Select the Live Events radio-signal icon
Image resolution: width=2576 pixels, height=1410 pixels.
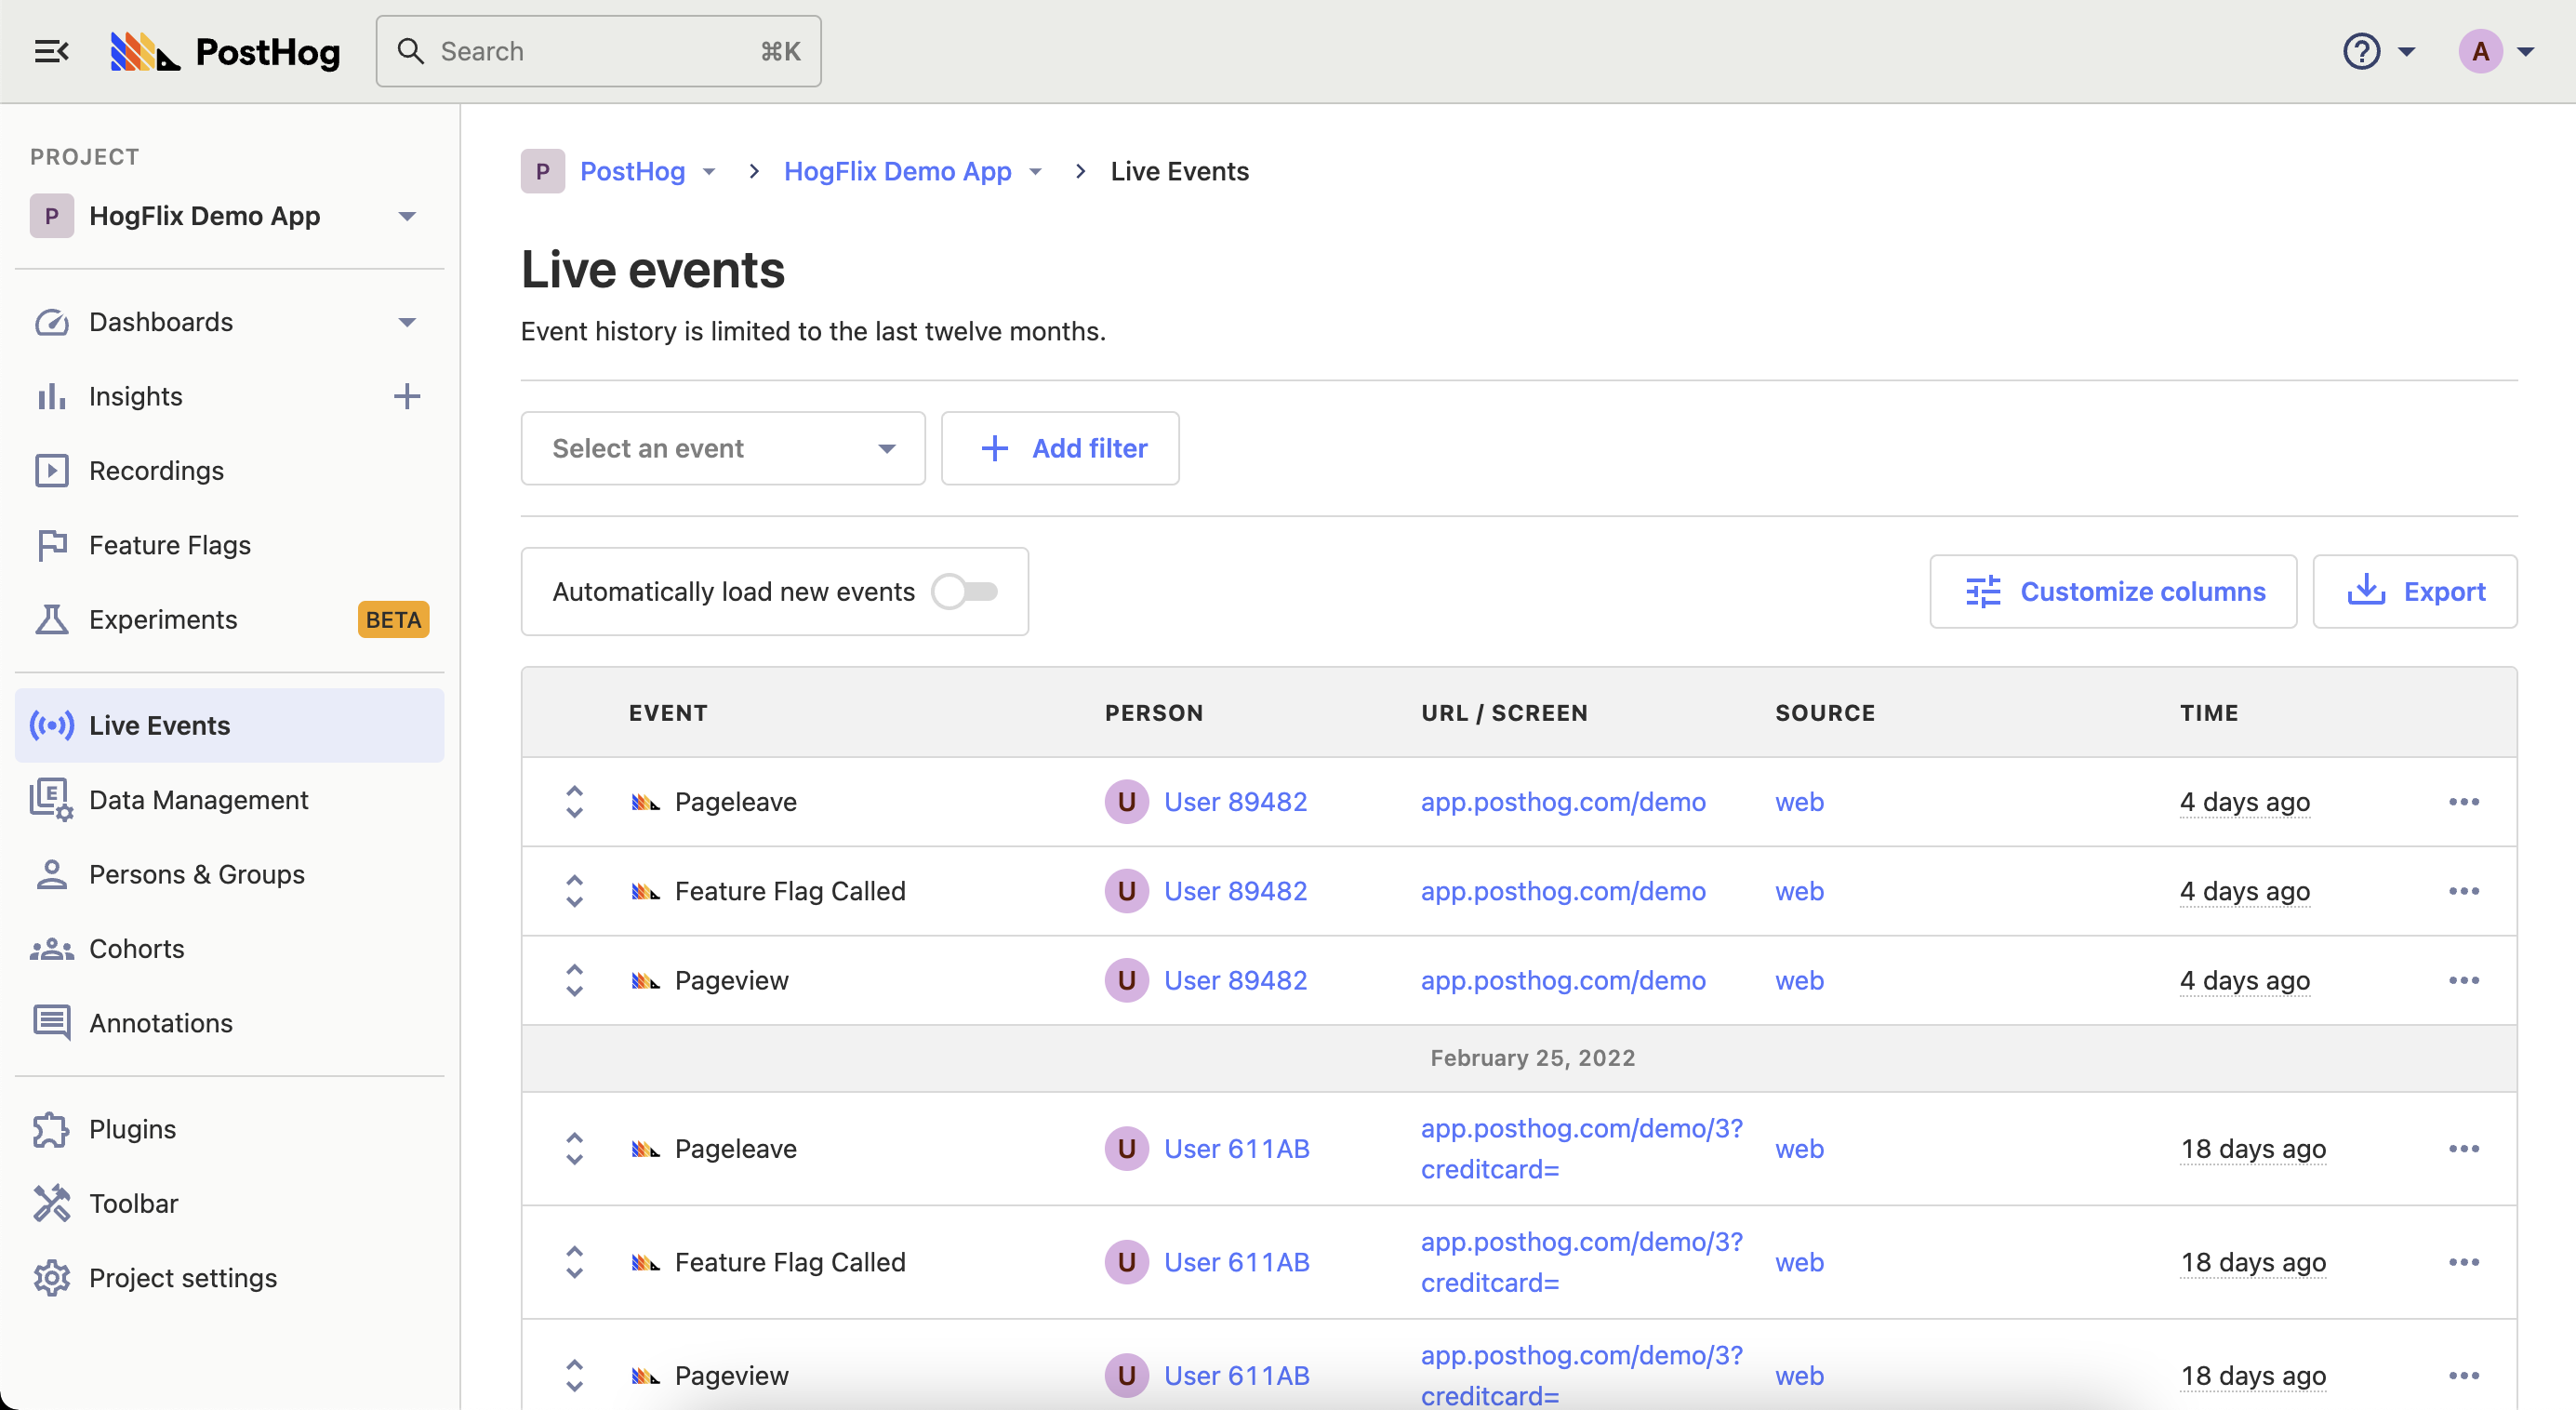(52, 725)
